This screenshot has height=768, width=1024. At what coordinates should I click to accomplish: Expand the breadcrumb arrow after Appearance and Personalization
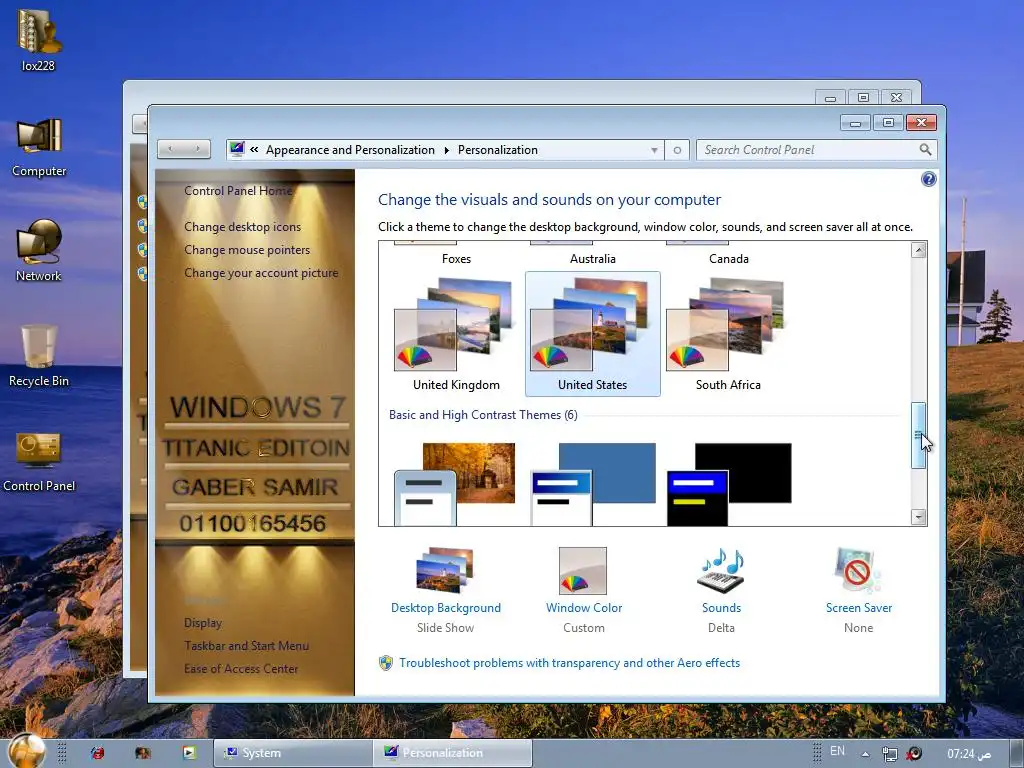447,150
